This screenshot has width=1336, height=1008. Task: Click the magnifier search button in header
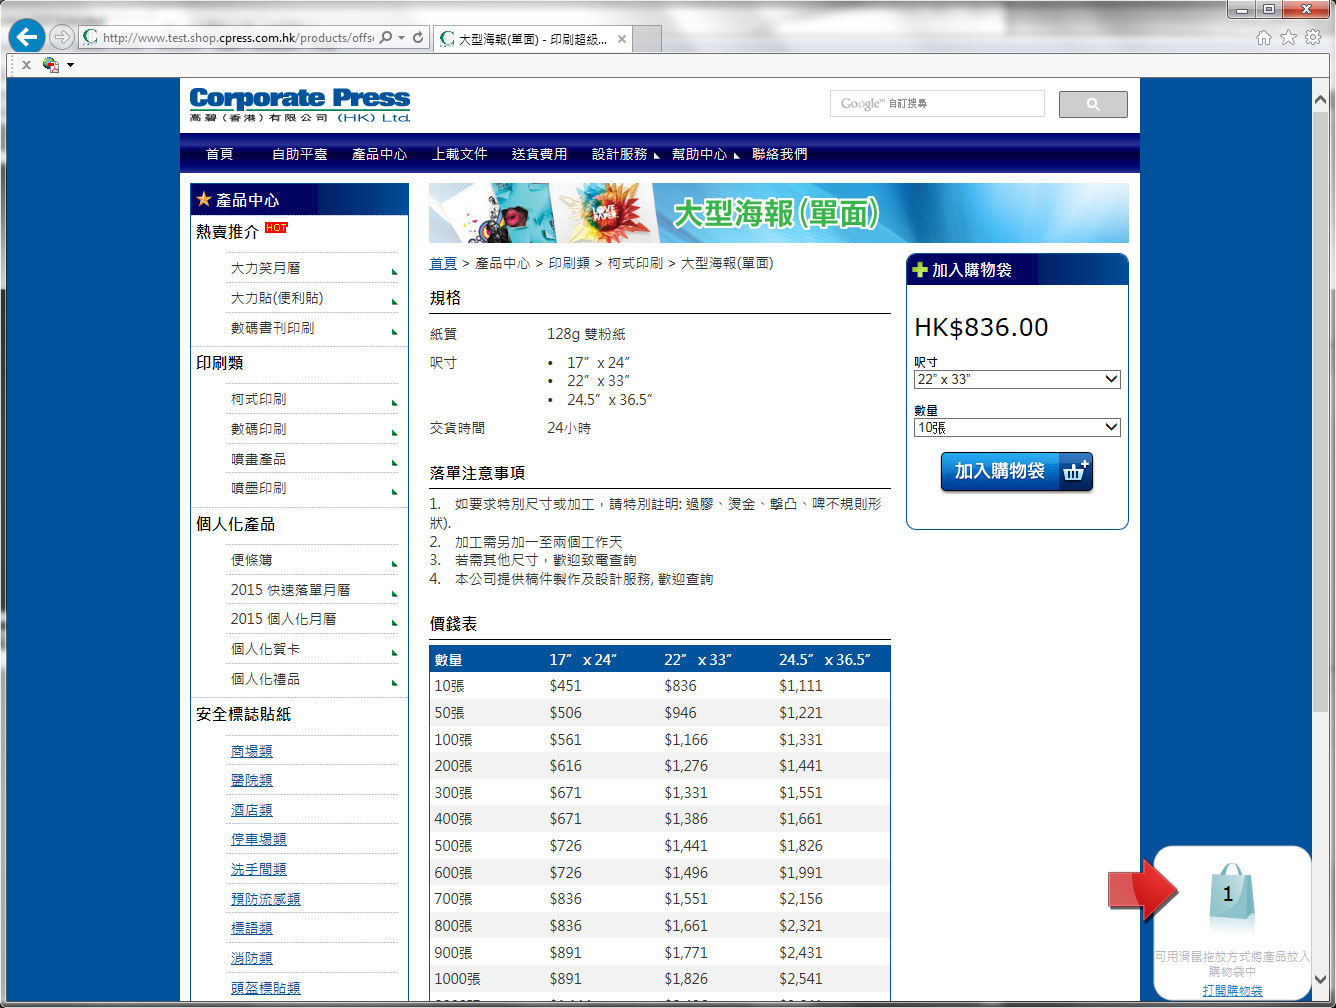click(1092, 104)
